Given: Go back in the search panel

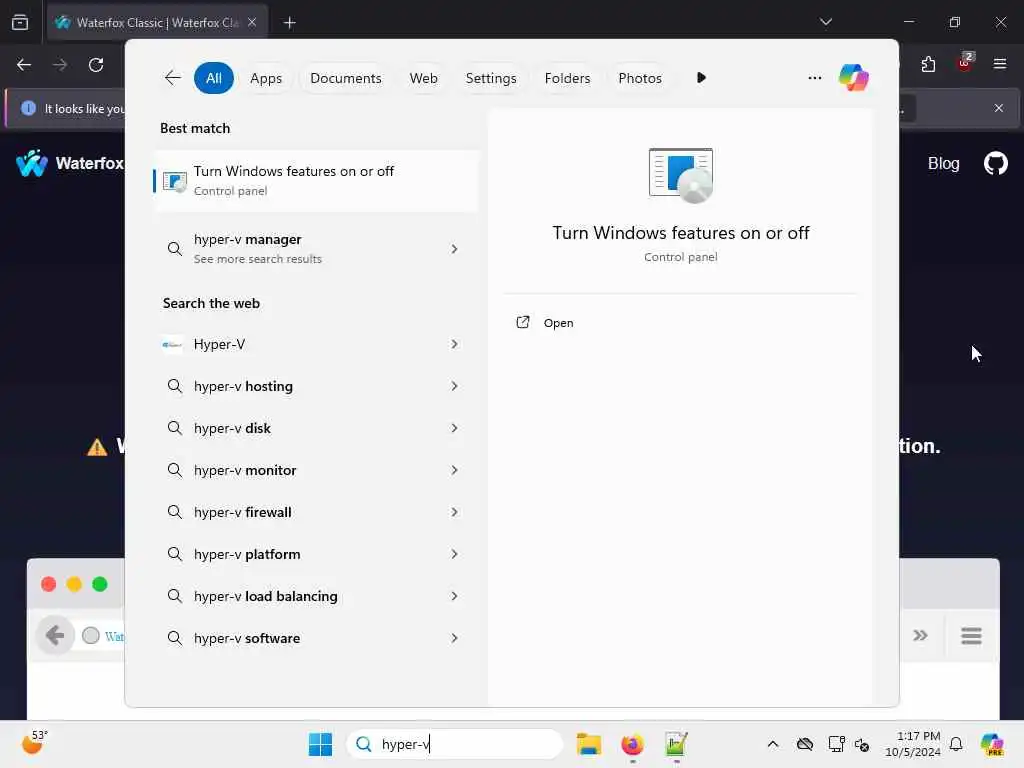Looking at the screenshot, I should pos(172,78).
